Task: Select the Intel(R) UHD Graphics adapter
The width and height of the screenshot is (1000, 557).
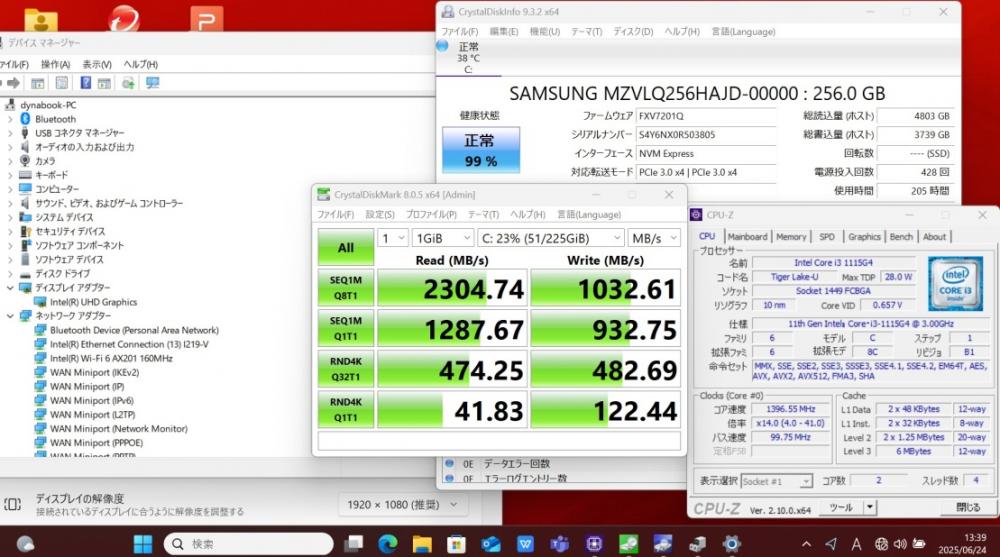Action: tap(93, 302)
